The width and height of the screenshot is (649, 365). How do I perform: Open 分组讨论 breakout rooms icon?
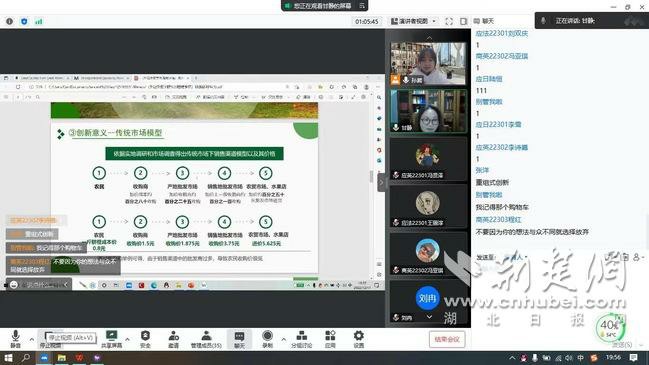click(302, 339)
